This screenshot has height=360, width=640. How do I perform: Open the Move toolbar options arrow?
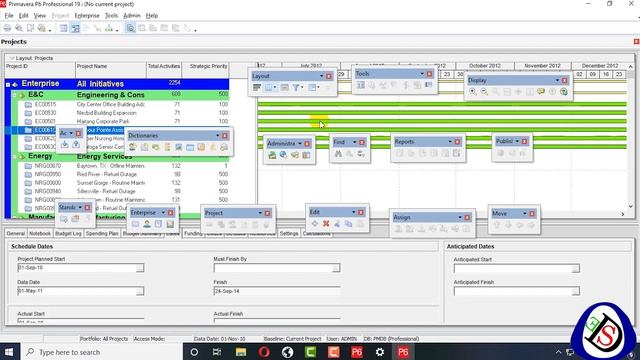tap(524, 213)
